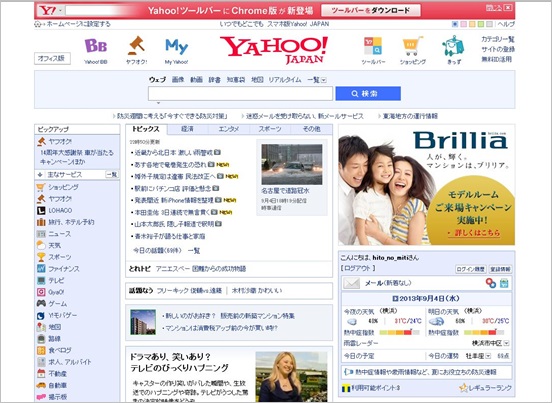Select the green theme color swatch
Image resolution: width=552 pixels, height=403 pixels.
pyautogui.click(x=481, y=24)
